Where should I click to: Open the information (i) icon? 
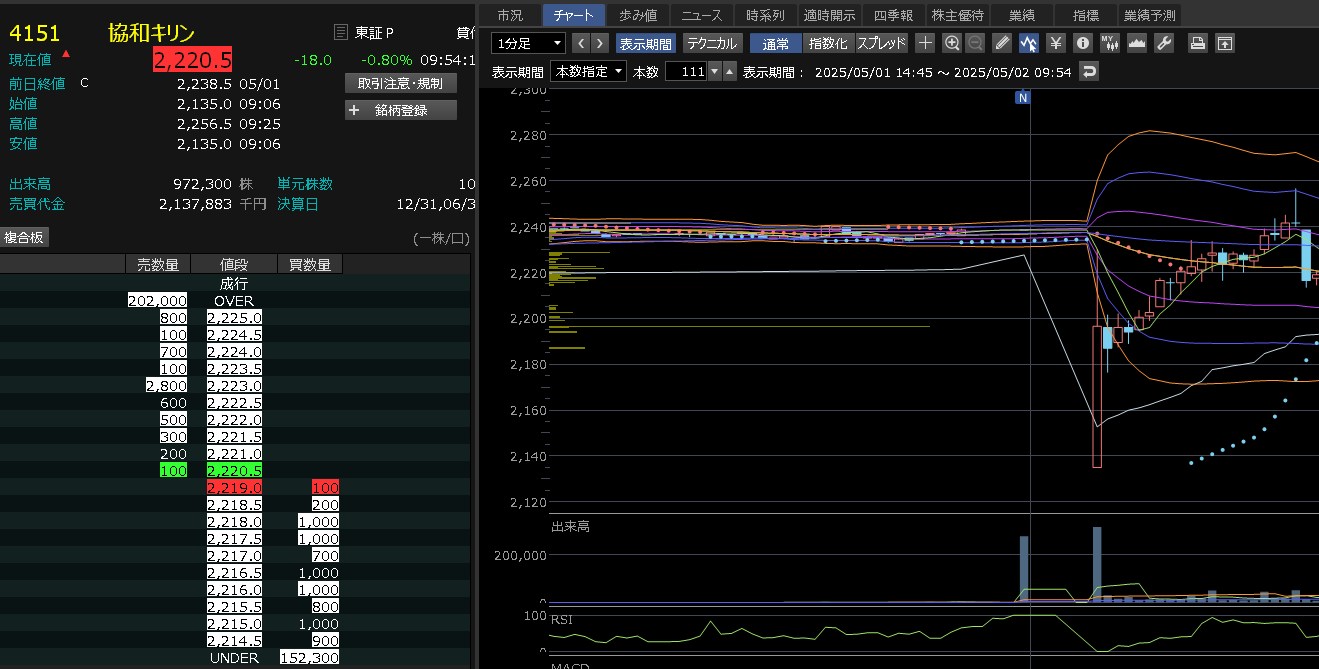tap(1082, 43)
